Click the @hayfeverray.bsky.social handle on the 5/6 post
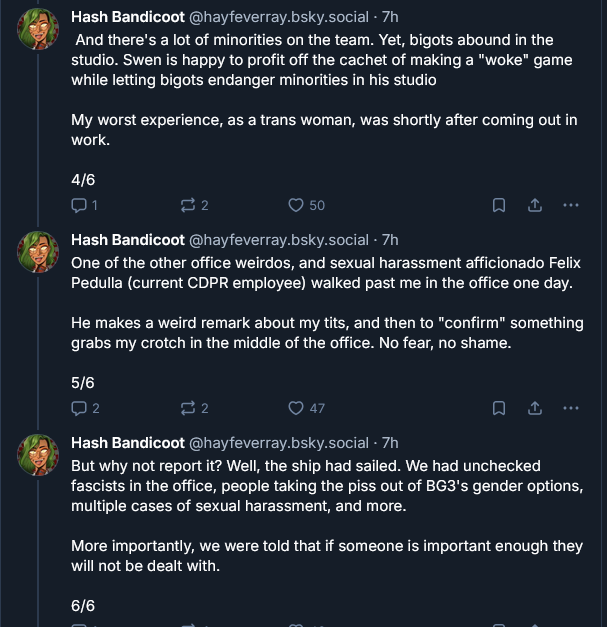The height and width of the screenshot is (627, 607). pos(279,240)
